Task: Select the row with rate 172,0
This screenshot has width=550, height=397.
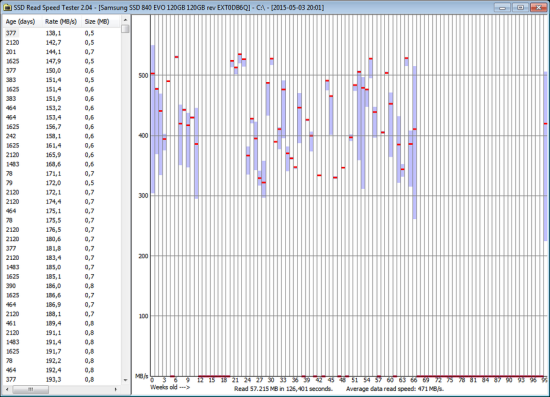Action: [61, 183]
